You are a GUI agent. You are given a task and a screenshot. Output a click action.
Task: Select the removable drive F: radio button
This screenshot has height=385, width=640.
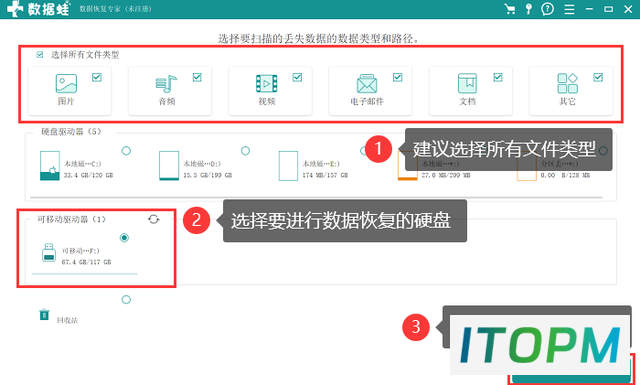pos(124,238)
